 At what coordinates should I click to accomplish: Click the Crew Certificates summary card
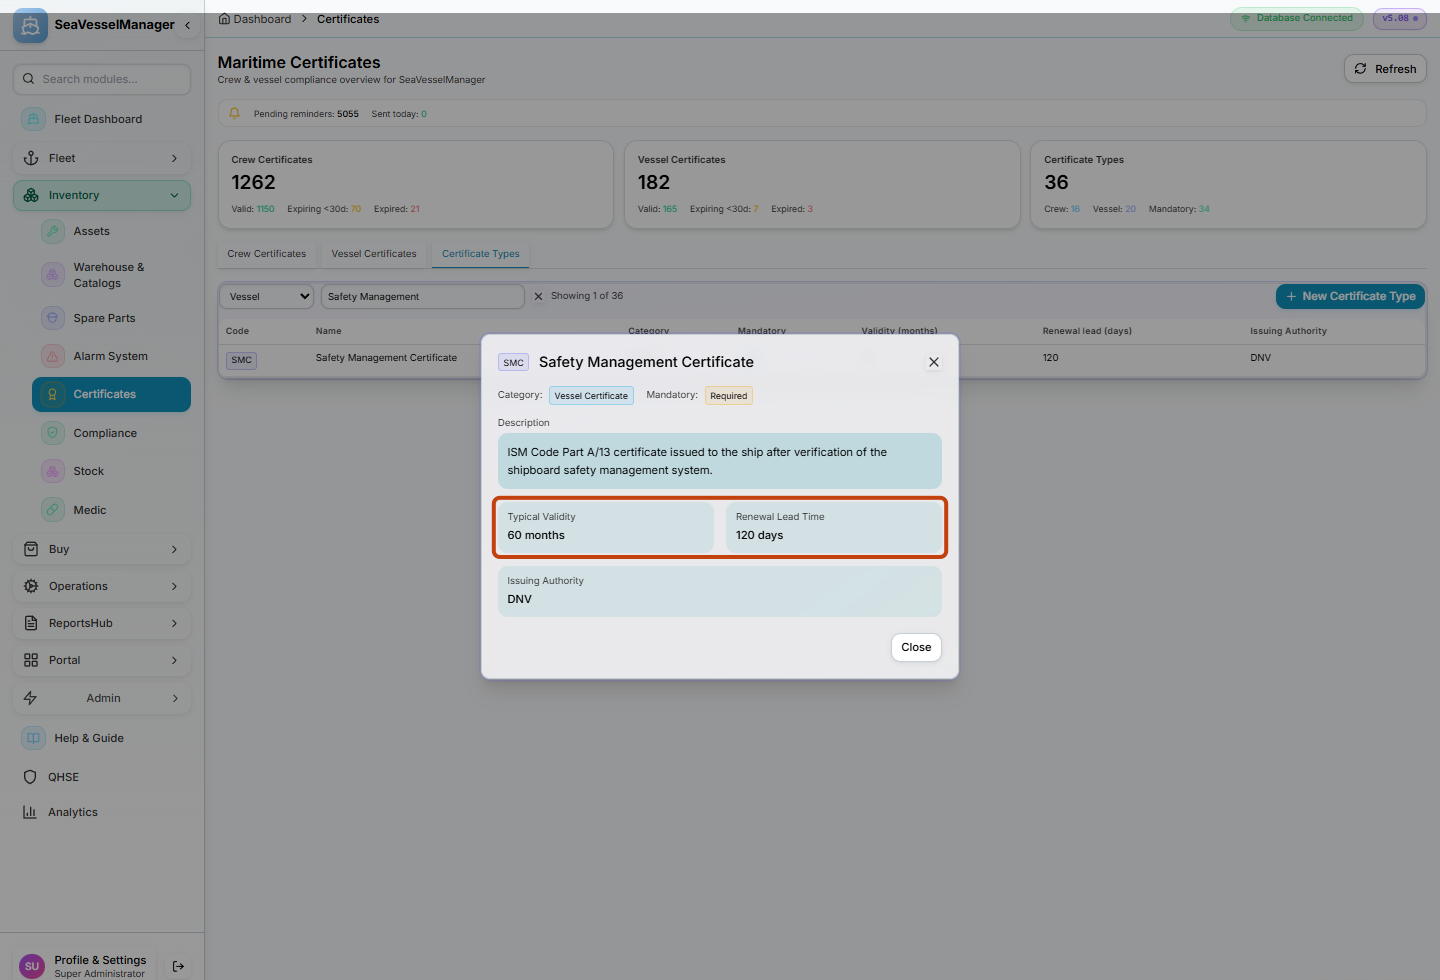click(x=415, y=184)
